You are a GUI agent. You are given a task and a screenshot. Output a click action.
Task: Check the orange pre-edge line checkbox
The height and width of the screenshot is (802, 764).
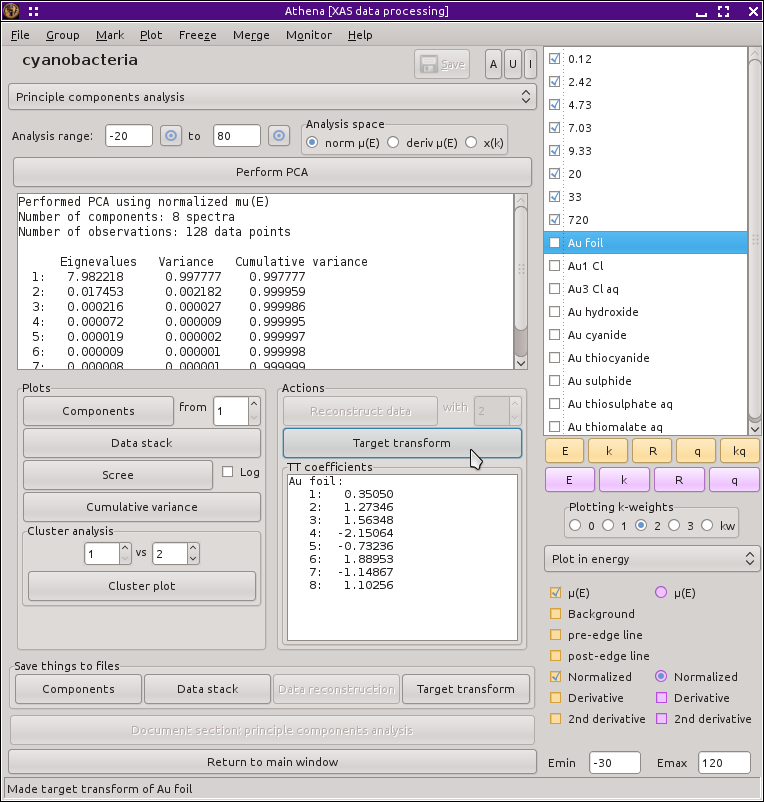(555, 635)
